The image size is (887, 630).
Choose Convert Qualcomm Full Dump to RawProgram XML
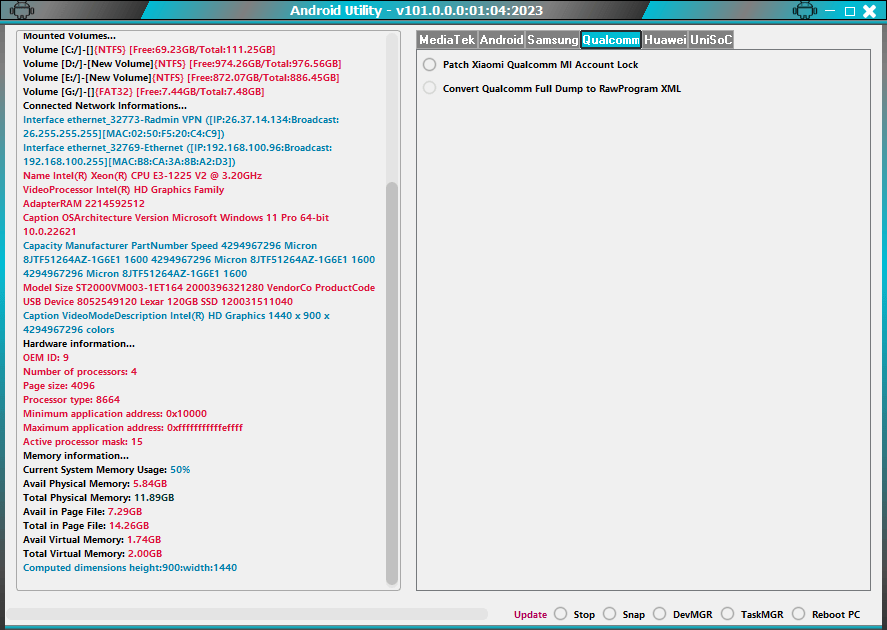click(430, 87)
